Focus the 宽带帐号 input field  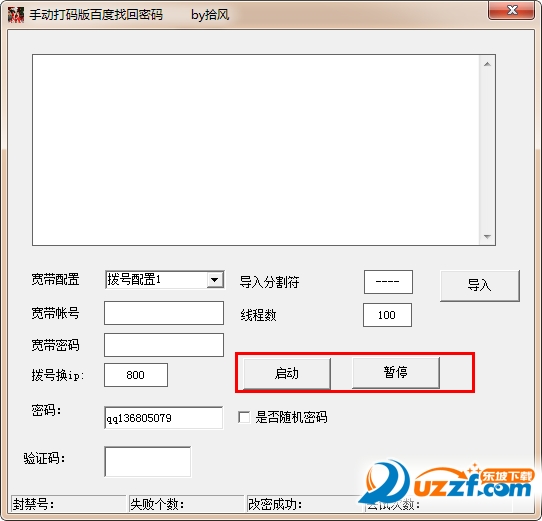164,313
